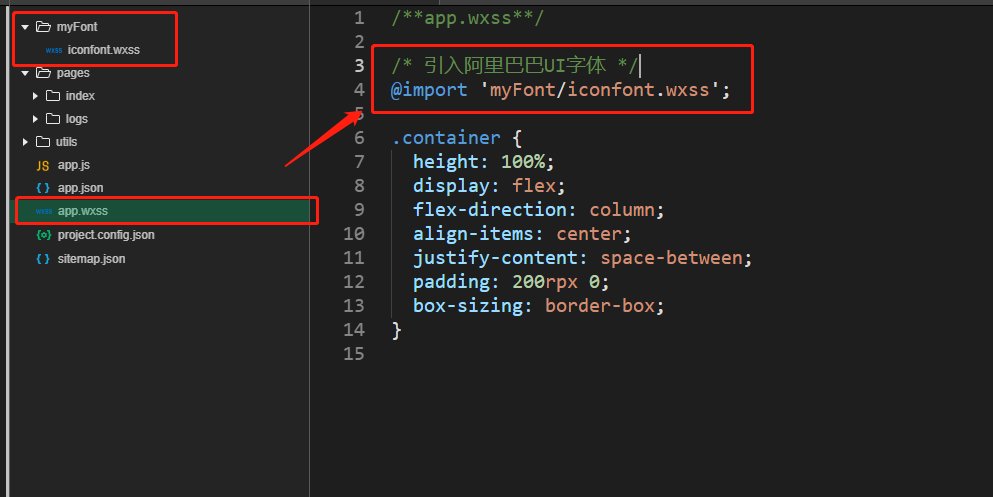The width and height of the screenshot is (993, 497).
Task: Click the 'display' property name
Action: 451,186
